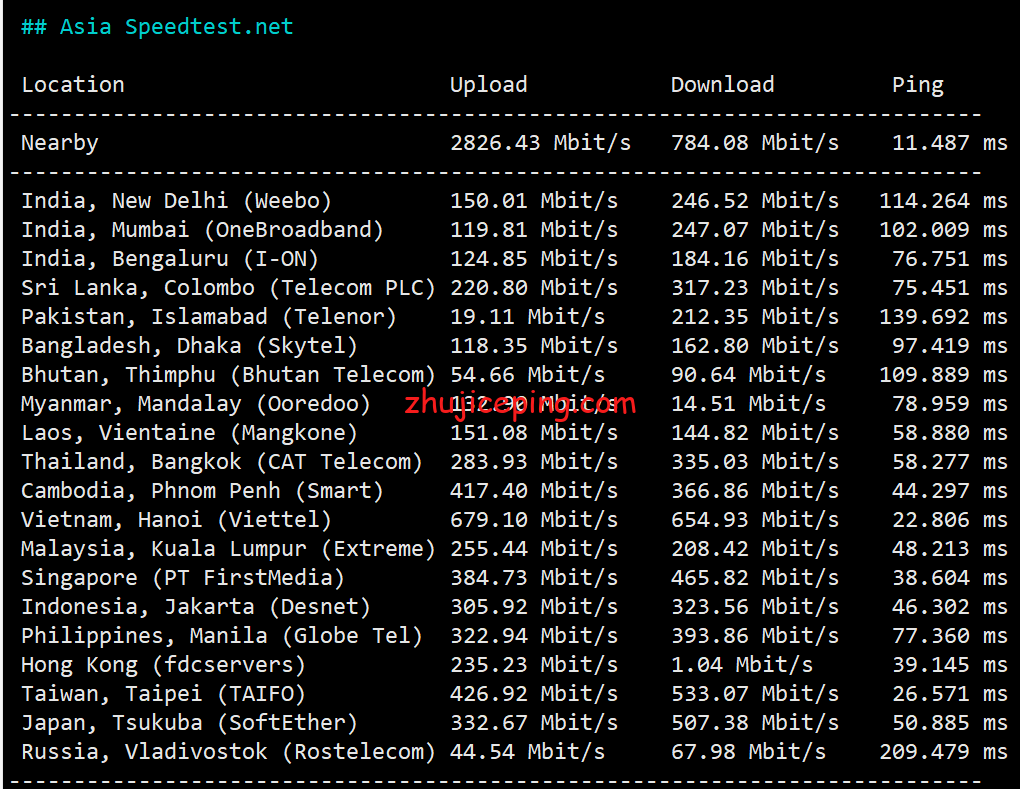
Task: Click the 784.08 Mbit/s download value
Action: (x=755, y=143)
